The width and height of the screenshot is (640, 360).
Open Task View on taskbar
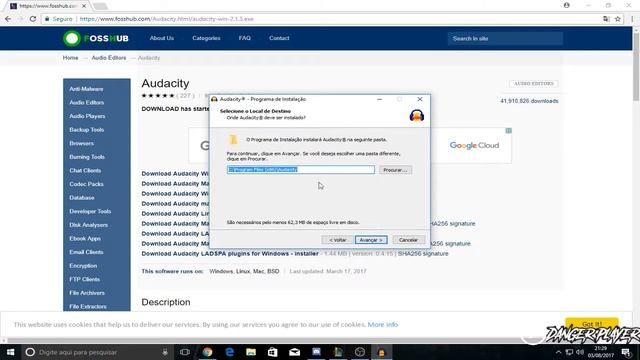pos(185,352)
